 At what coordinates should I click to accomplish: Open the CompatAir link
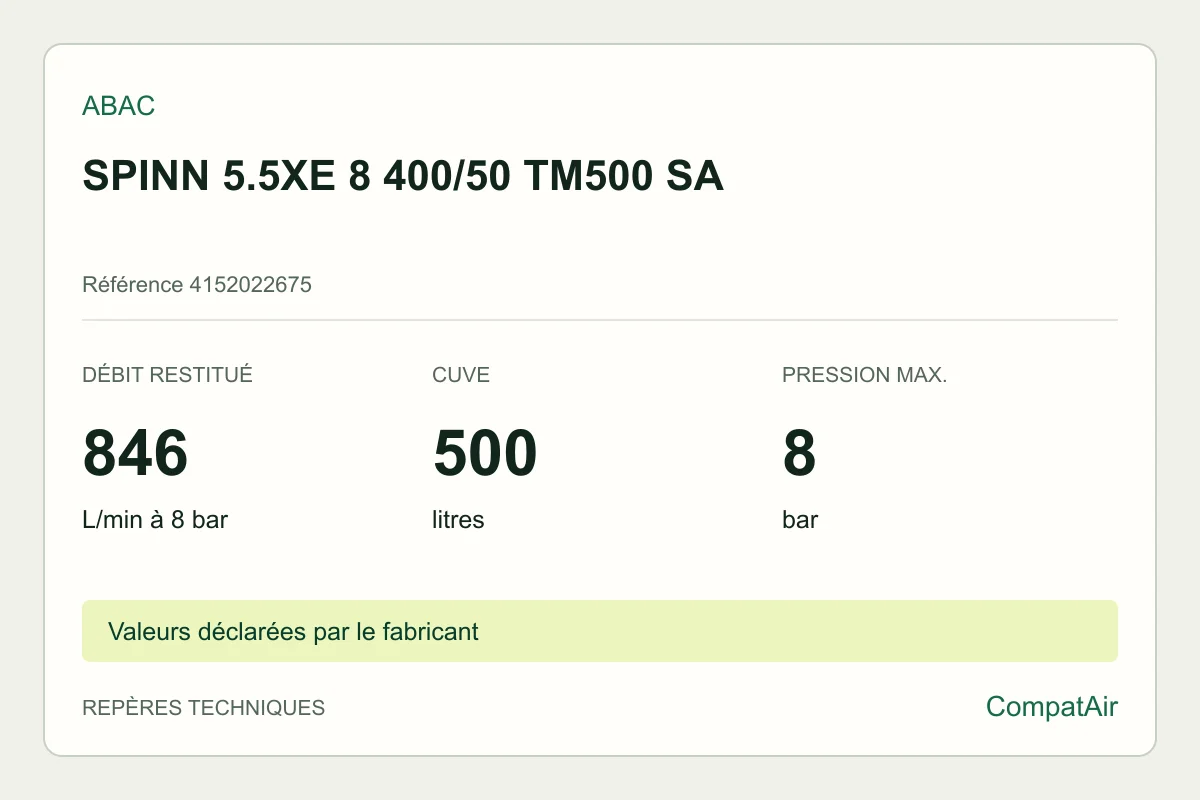tap(1052, 707)
